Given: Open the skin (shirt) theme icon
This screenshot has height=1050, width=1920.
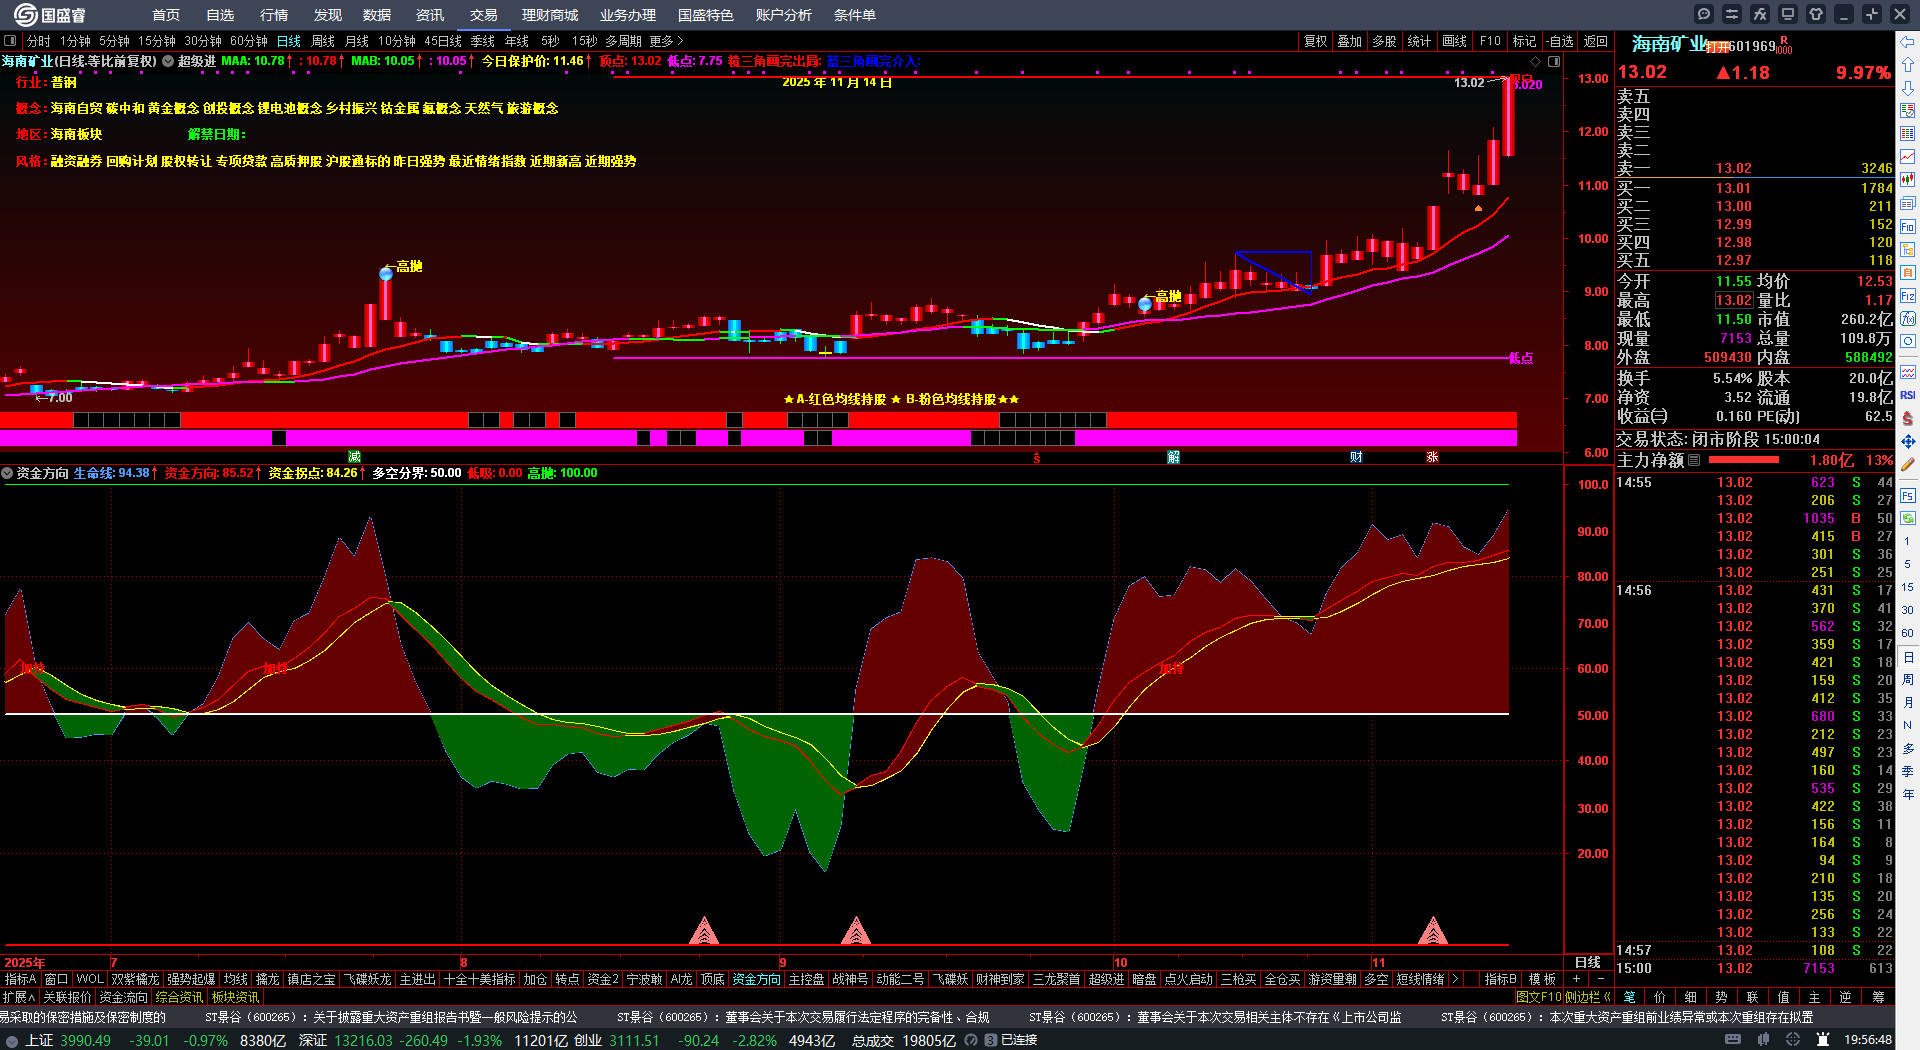Looking at the screenshot, I should (x=1816, y=14).
